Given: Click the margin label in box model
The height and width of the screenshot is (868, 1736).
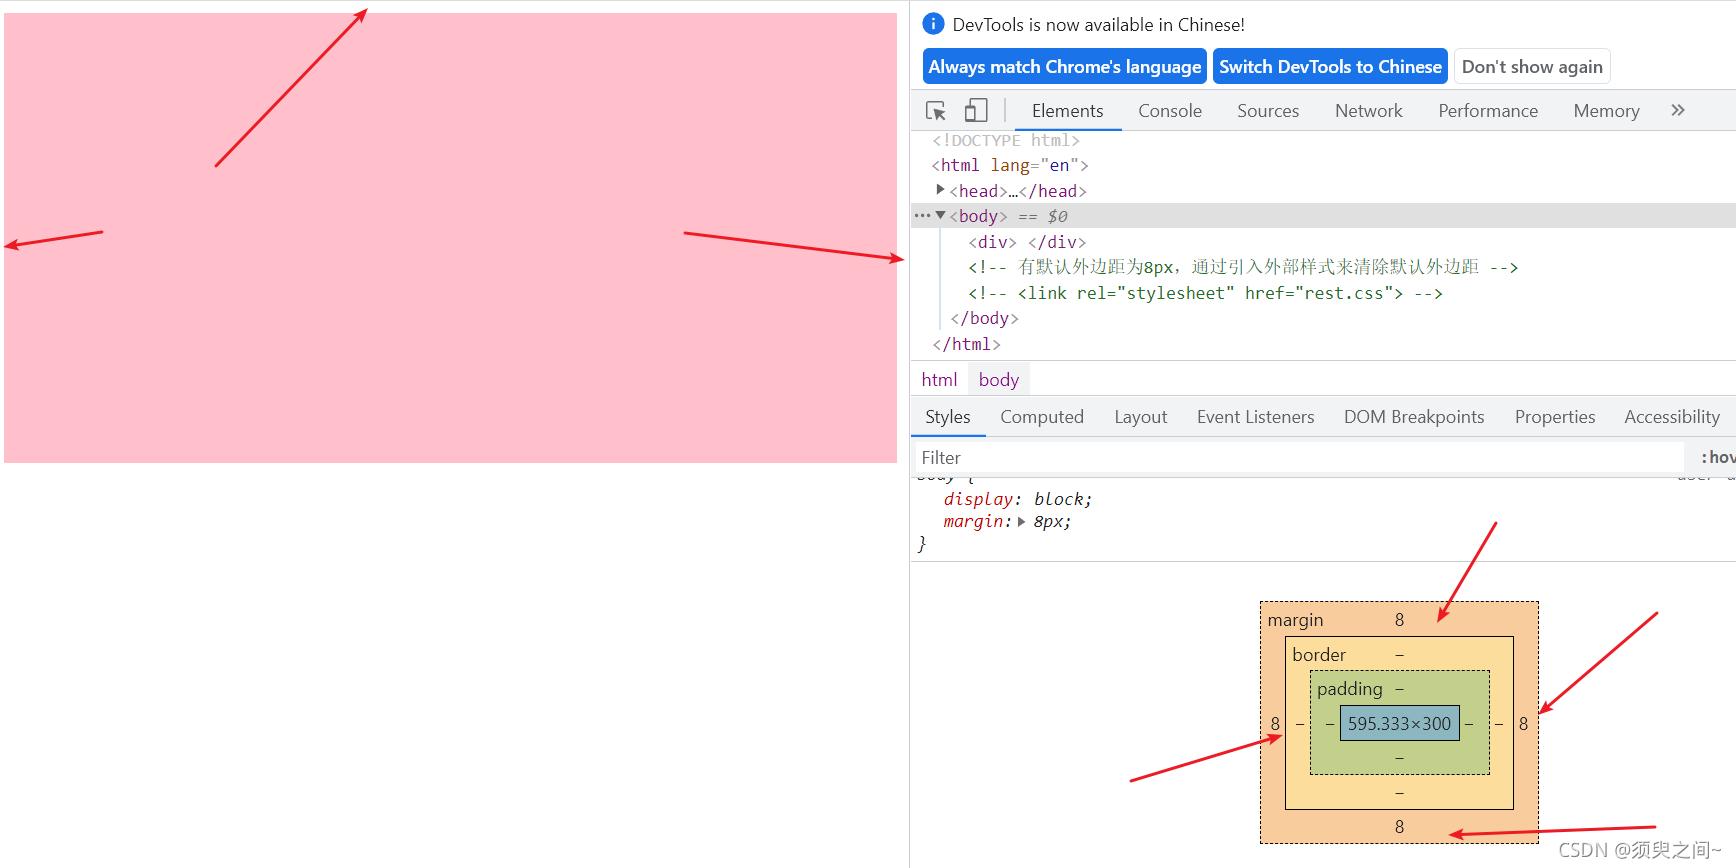Looking at the screenshot, I should click(1295, 620).
